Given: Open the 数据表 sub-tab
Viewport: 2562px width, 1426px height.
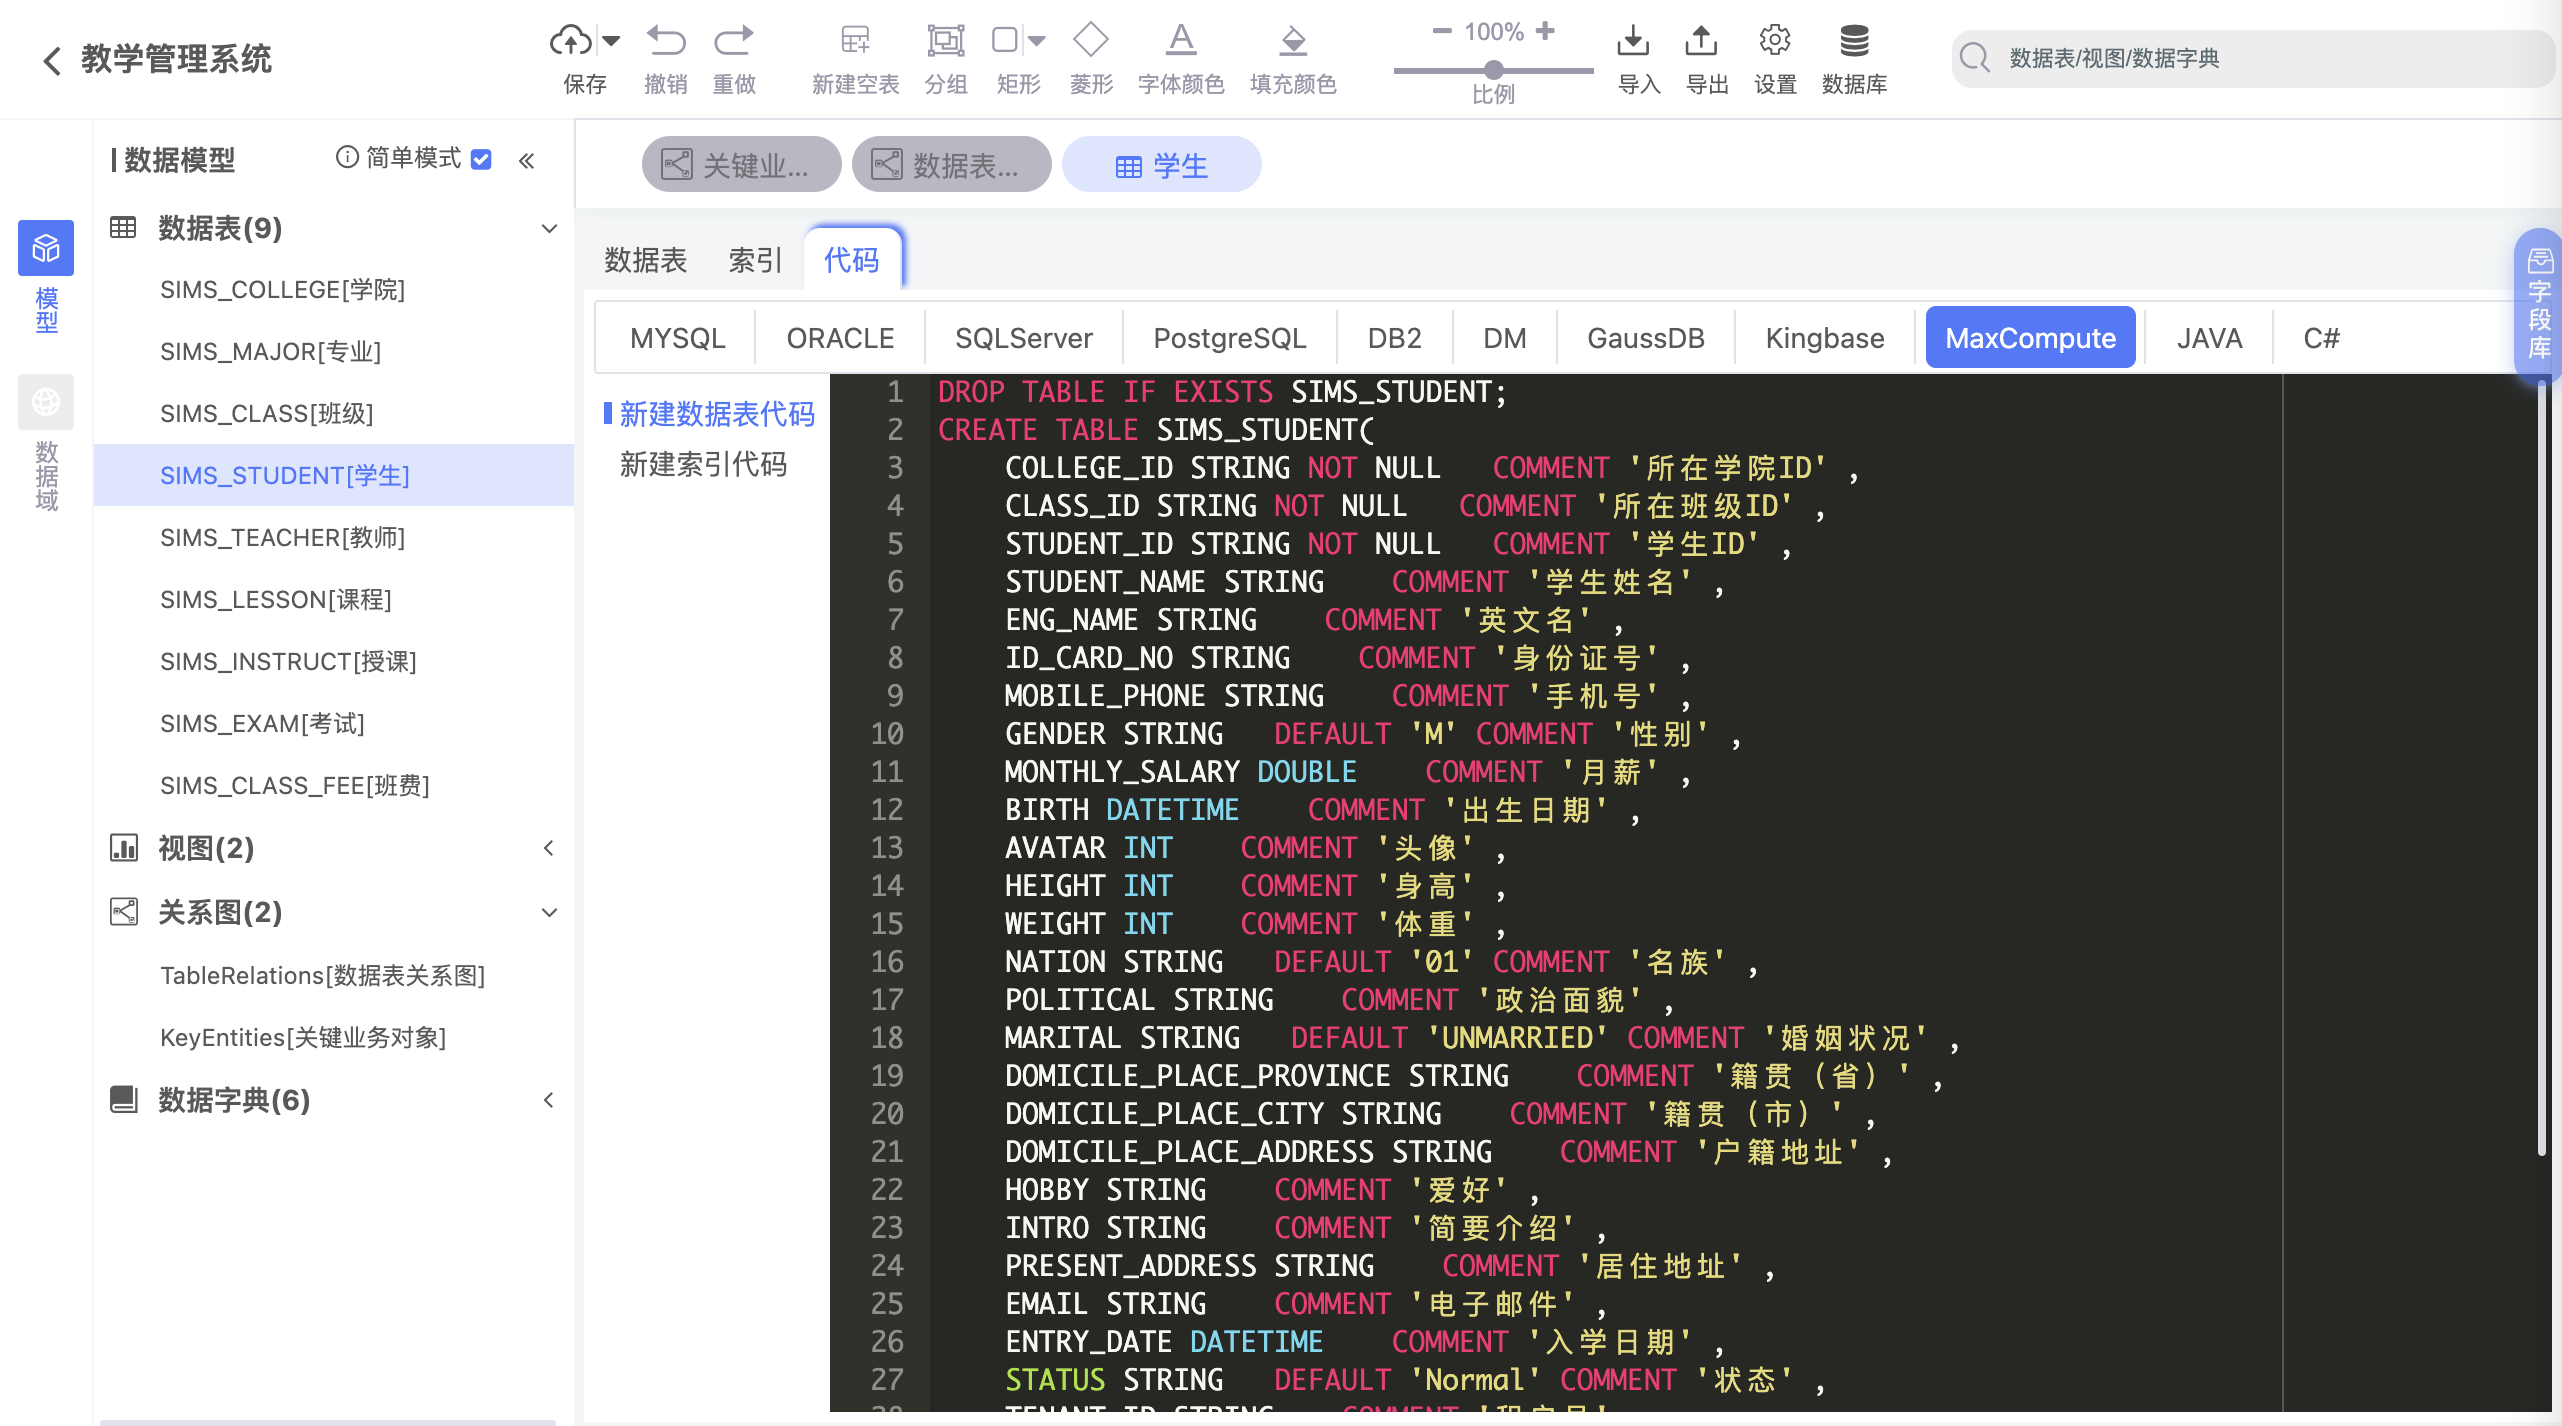Looking at the screenshot, I should [646, 260].
